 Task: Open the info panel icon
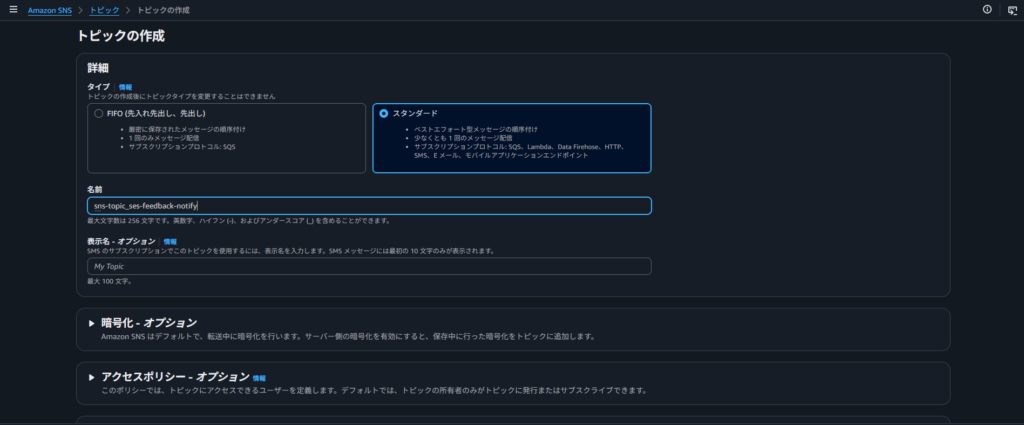(x=987, y=10)
